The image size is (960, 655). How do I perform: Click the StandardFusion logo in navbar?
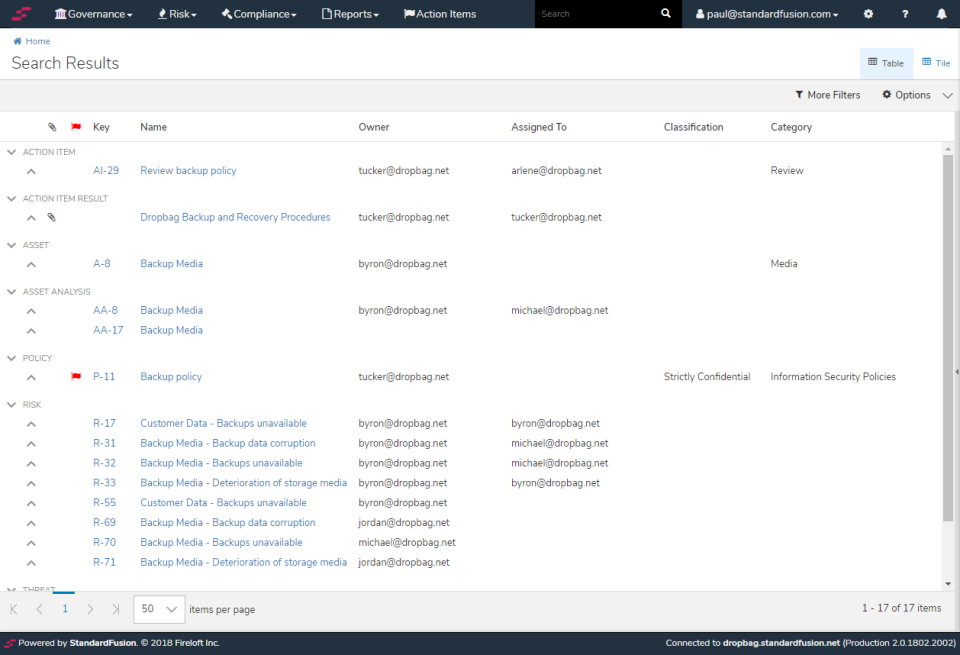[21, 13]
